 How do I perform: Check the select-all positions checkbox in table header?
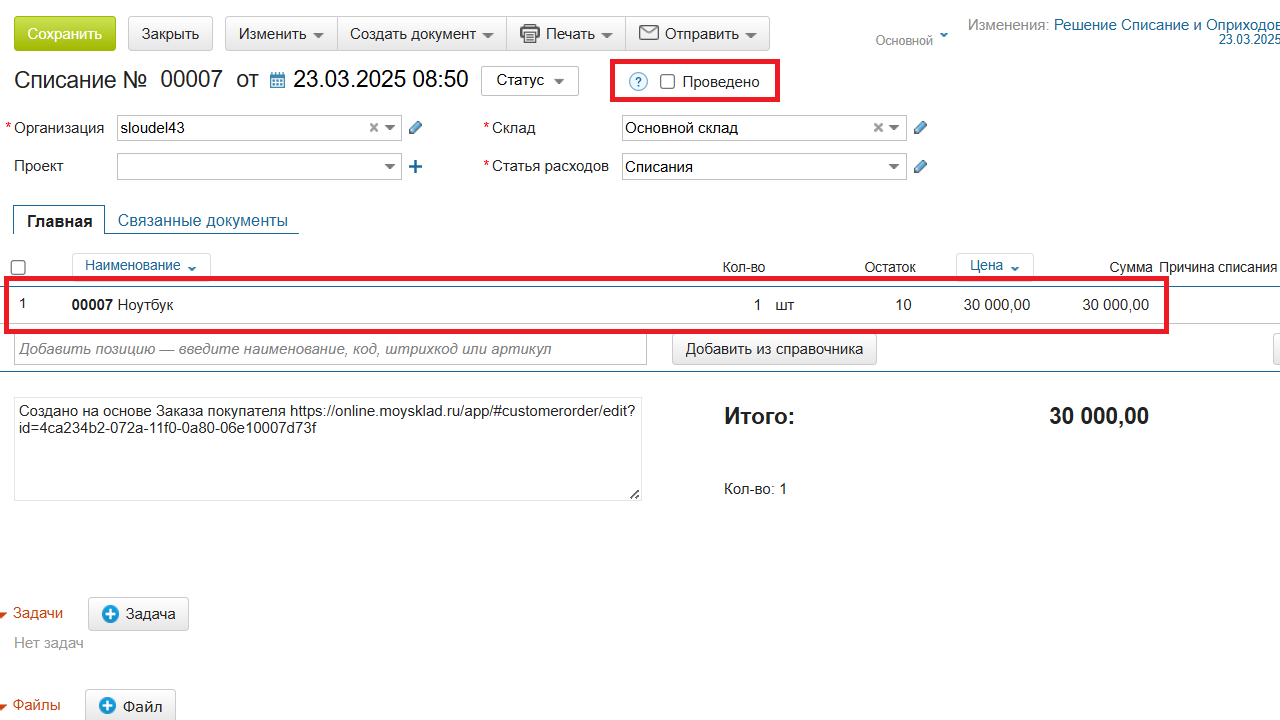pyautogui.click(x=18, y=267)
